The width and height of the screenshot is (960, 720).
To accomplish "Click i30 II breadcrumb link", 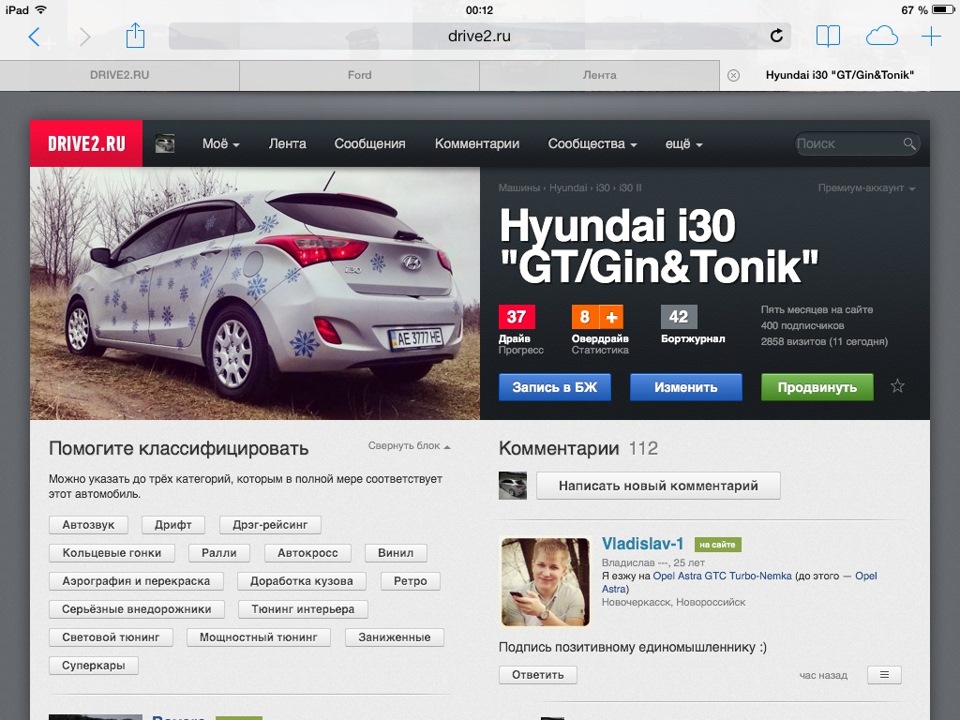I will [630, 188].
